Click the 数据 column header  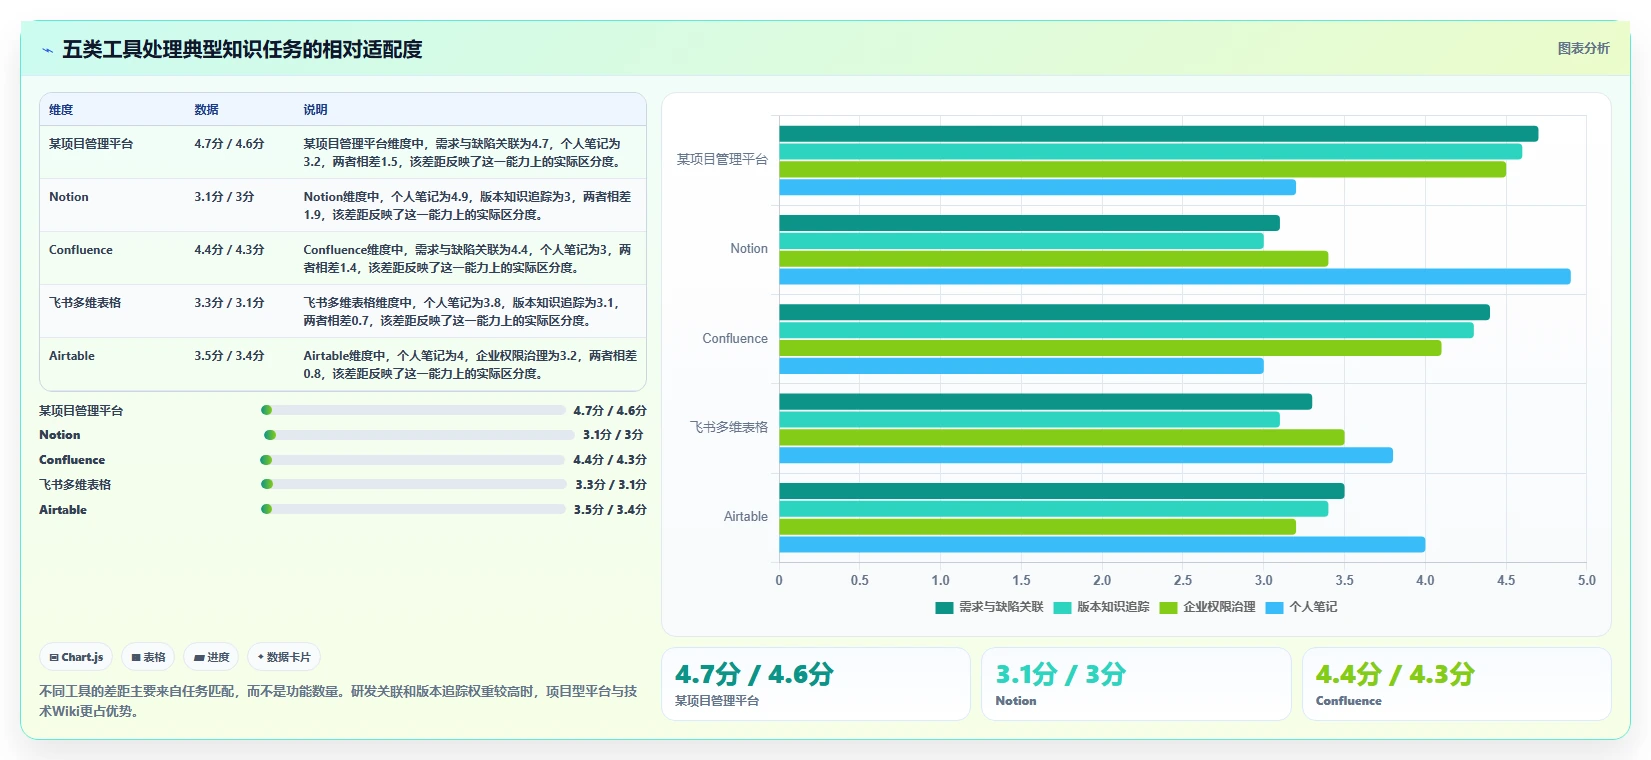pyautogui.click(x=206, y=110)
